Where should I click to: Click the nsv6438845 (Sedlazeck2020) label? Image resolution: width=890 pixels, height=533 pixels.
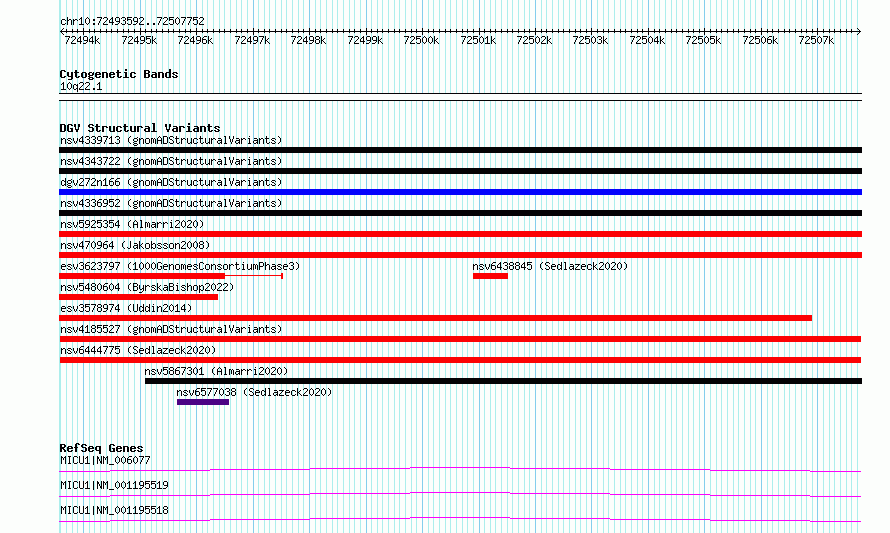click(x=551, y=266)
